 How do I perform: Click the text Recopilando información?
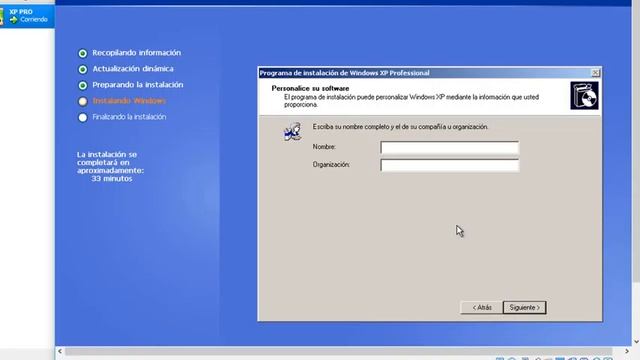point(136,53)
